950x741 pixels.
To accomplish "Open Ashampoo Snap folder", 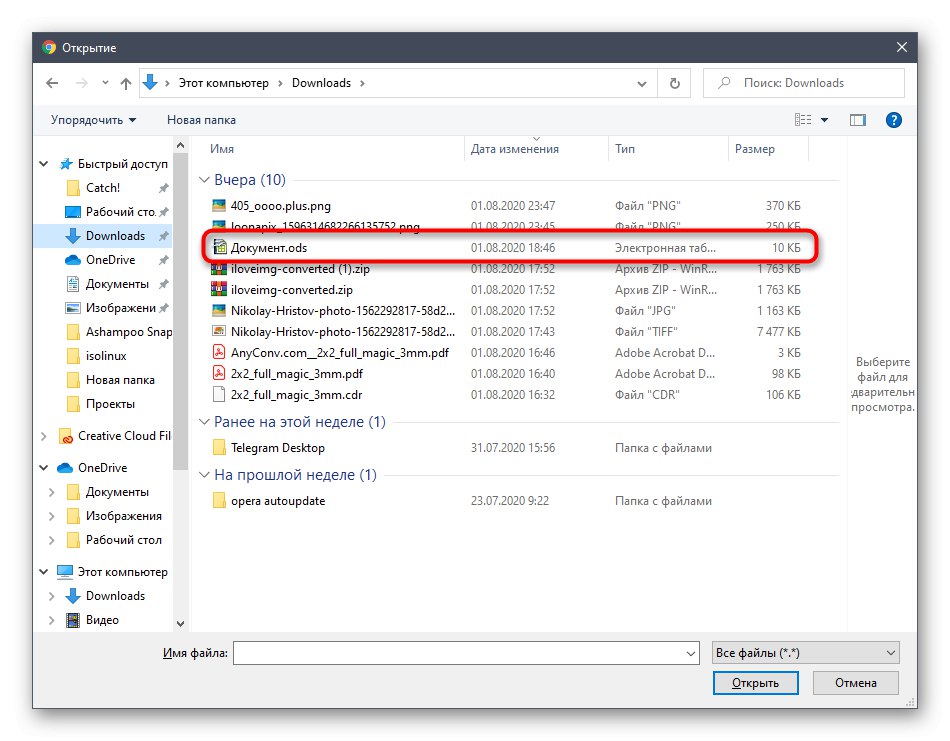I will click(118, 331).
